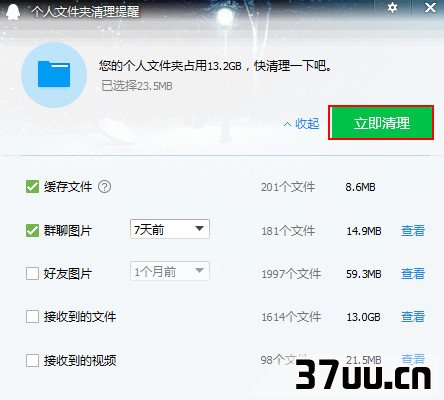This screenshot has width=444, height=400.
Task: Open settings via the gear icon
Action: 392,7
